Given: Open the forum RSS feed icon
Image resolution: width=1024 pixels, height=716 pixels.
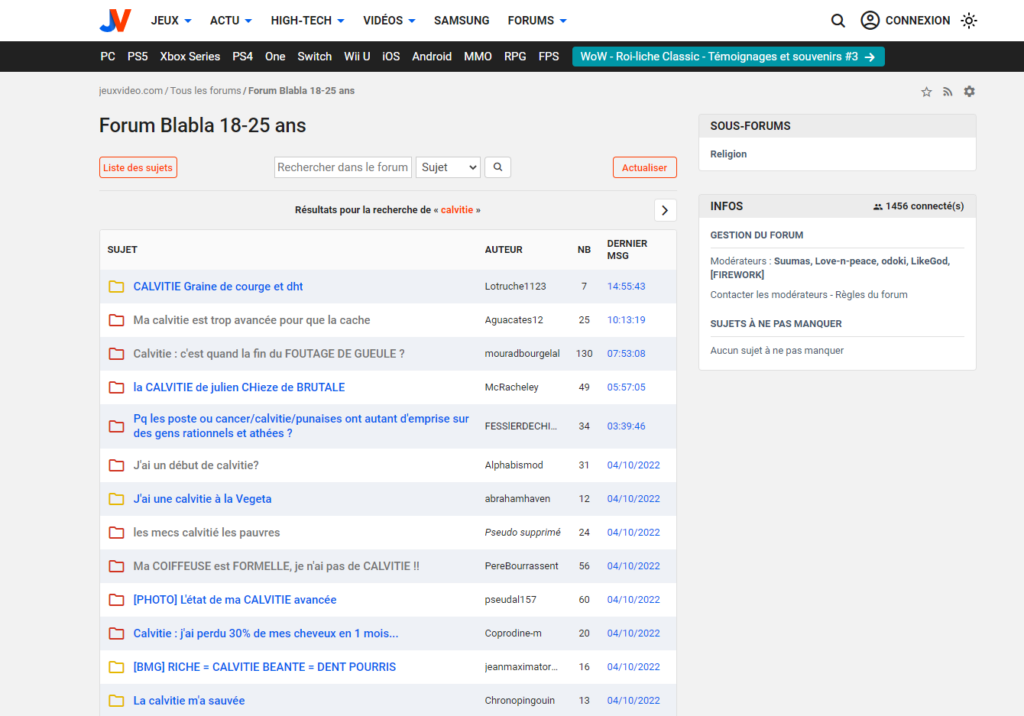Looking at the screenshot, I should (948, 92).
